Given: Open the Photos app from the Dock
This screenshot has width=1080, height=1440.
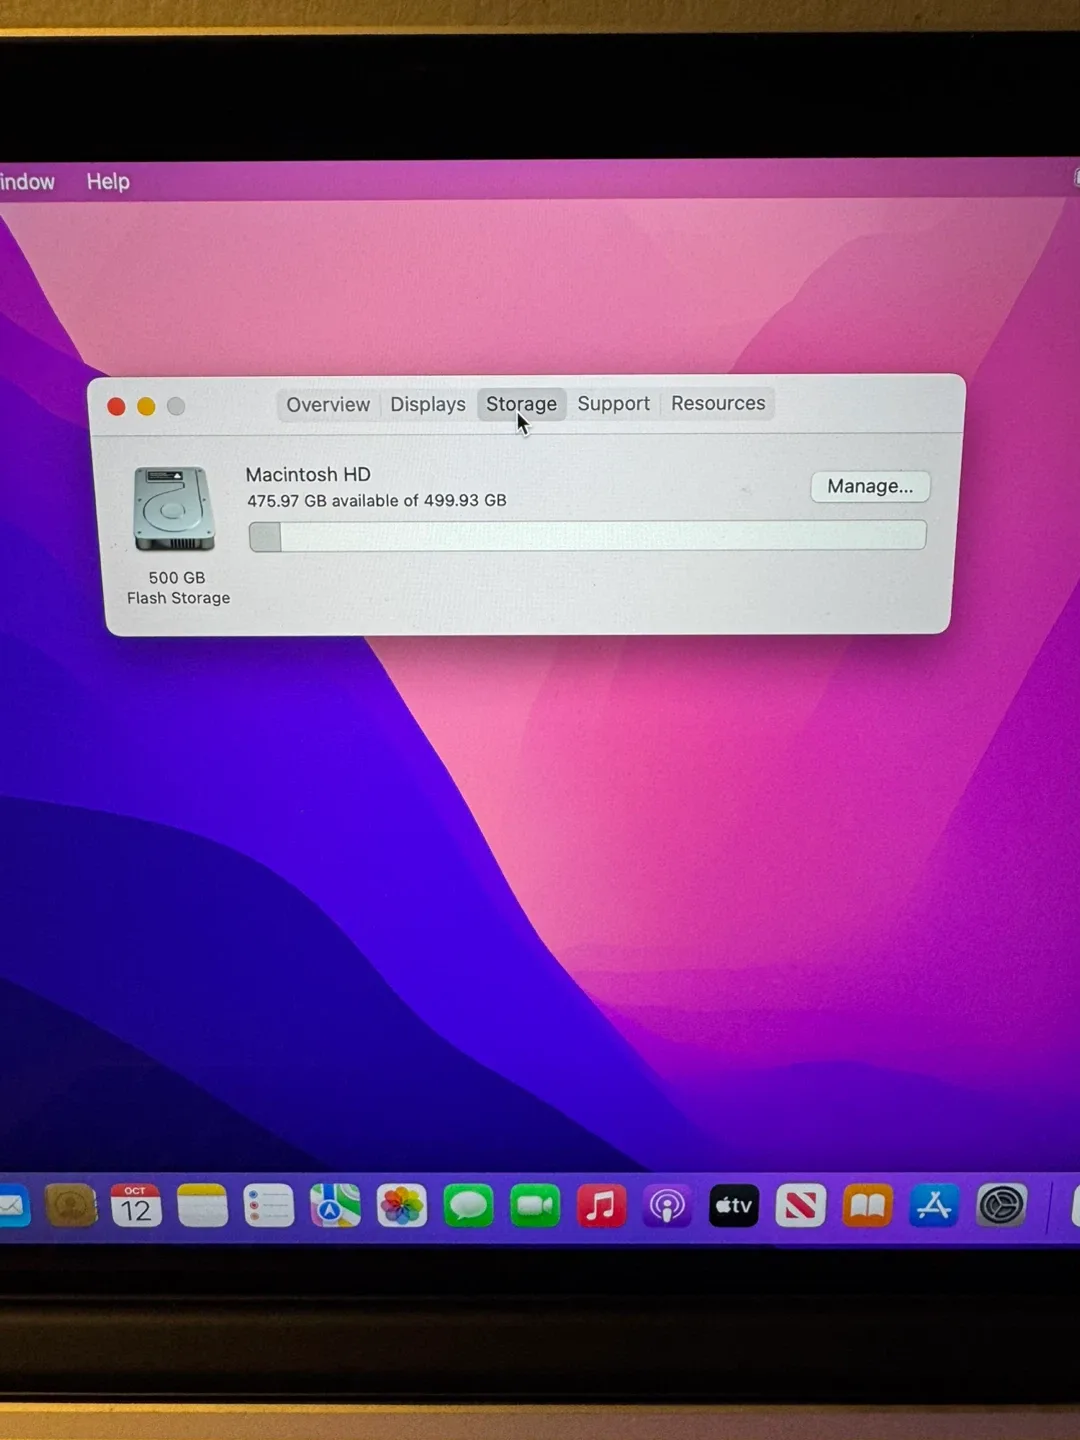Looking at the screenshot, I should tap(403, 1206).
